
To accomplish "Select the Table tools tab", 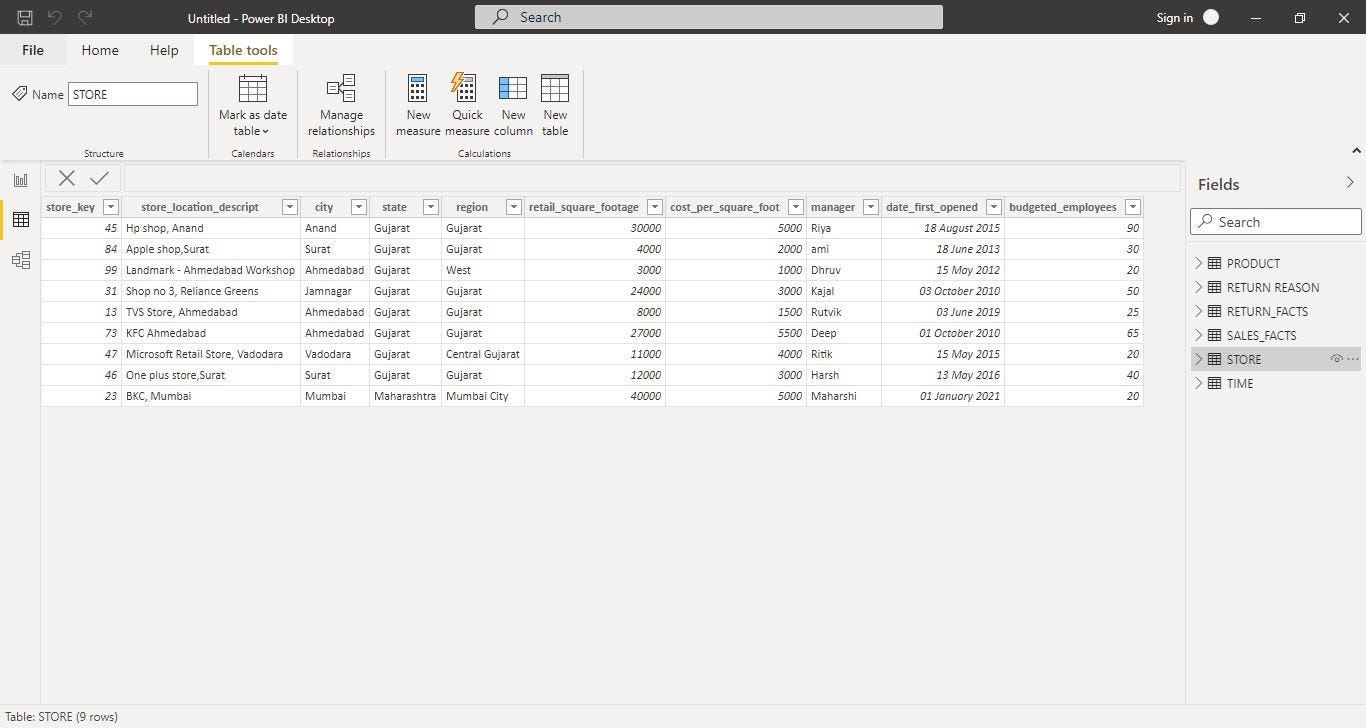I will (243, 50).
